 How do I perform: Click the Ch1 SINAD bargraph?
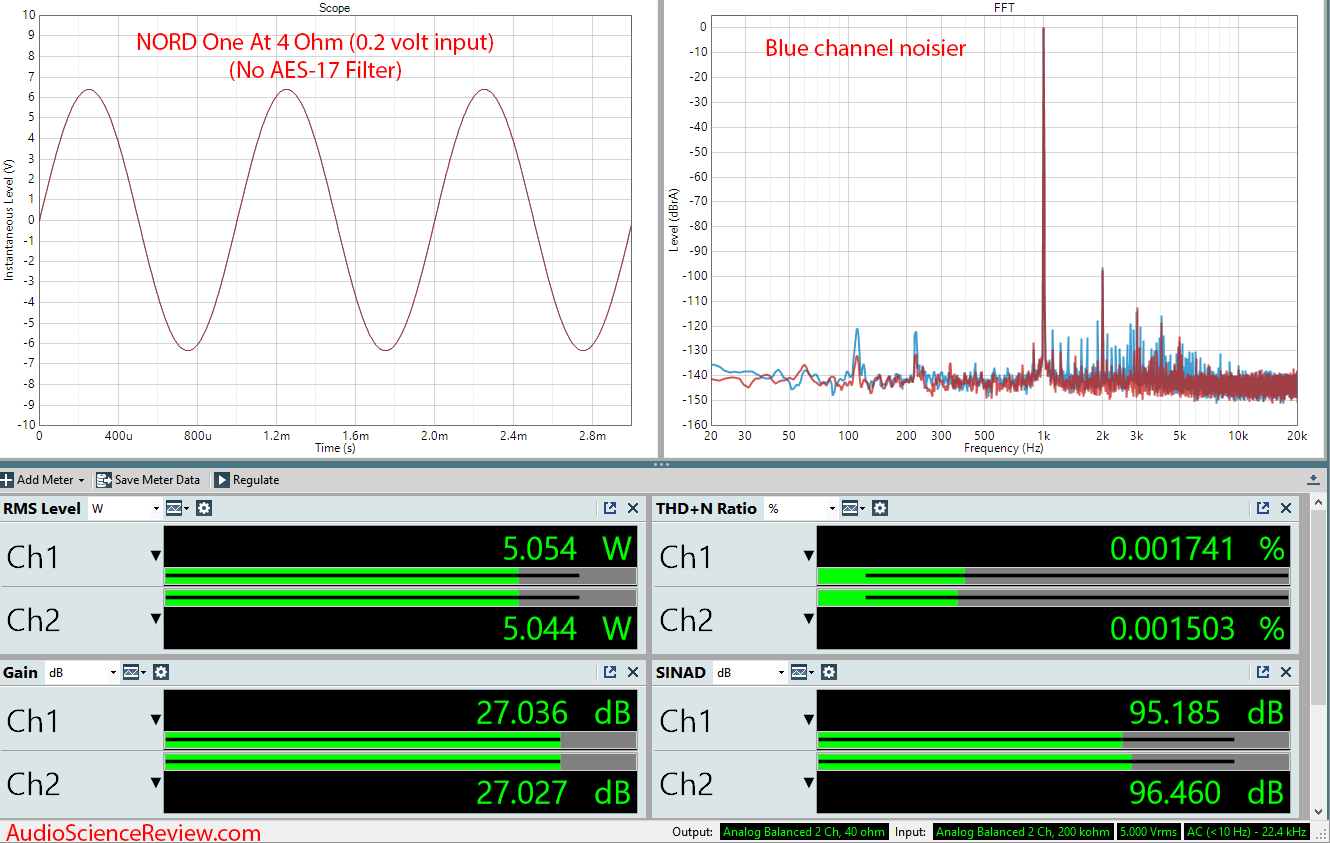click(x=1053, y=740)
